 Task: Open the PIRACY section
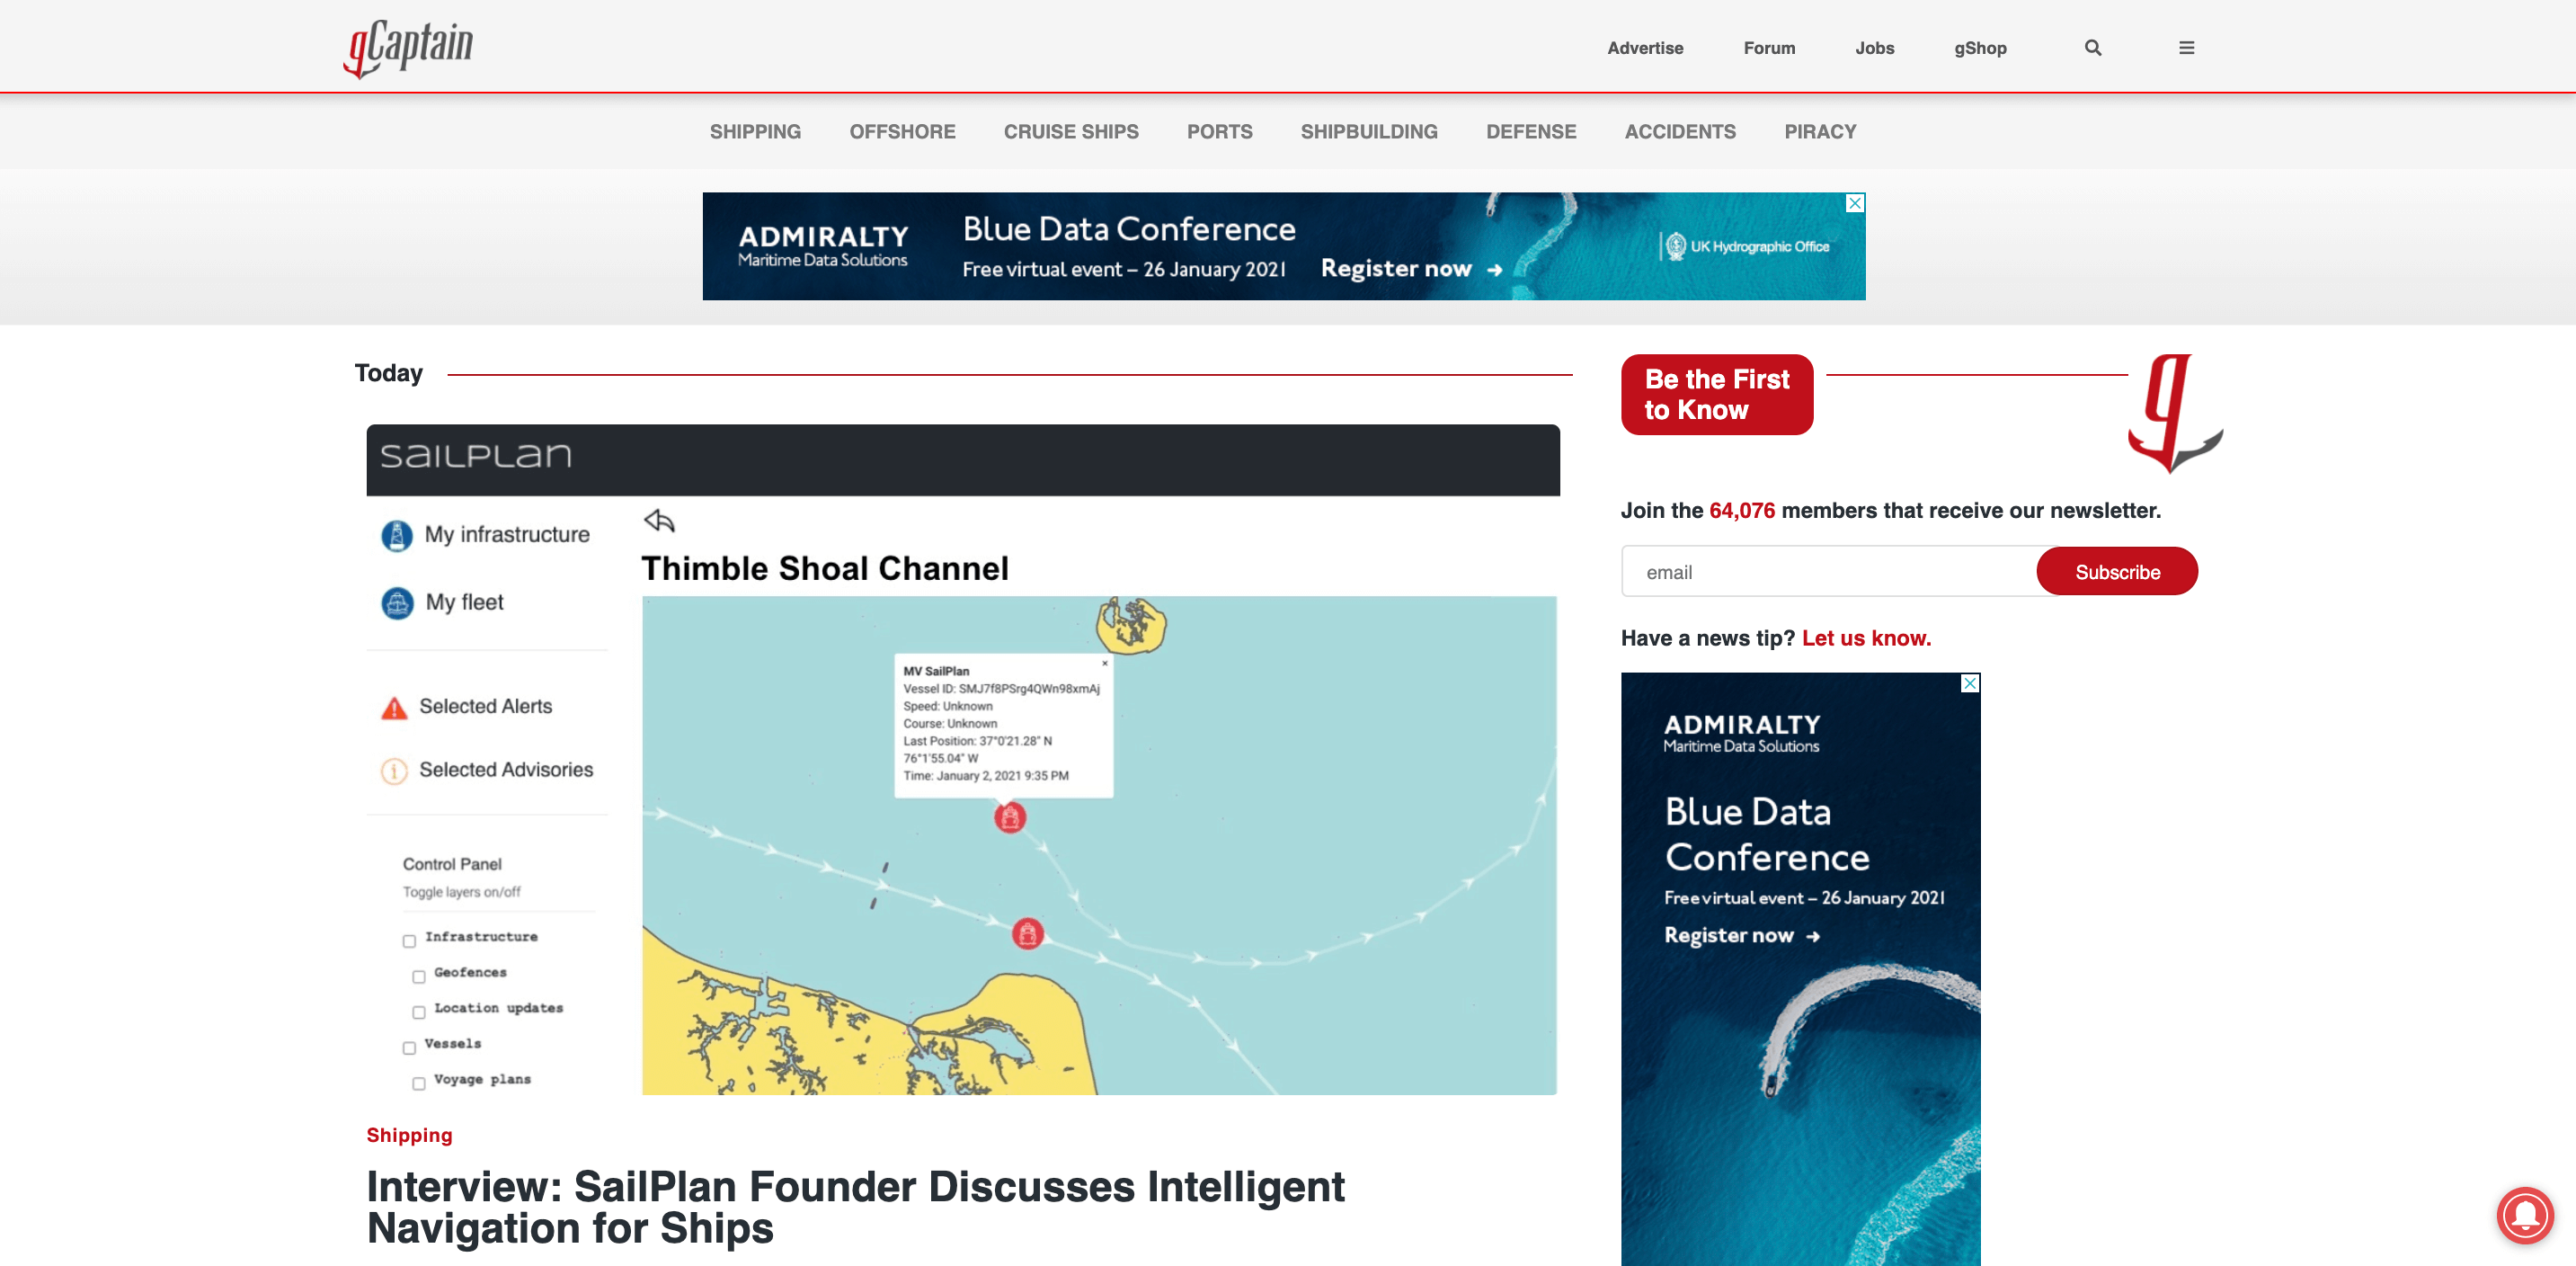tap(1820, 132)
